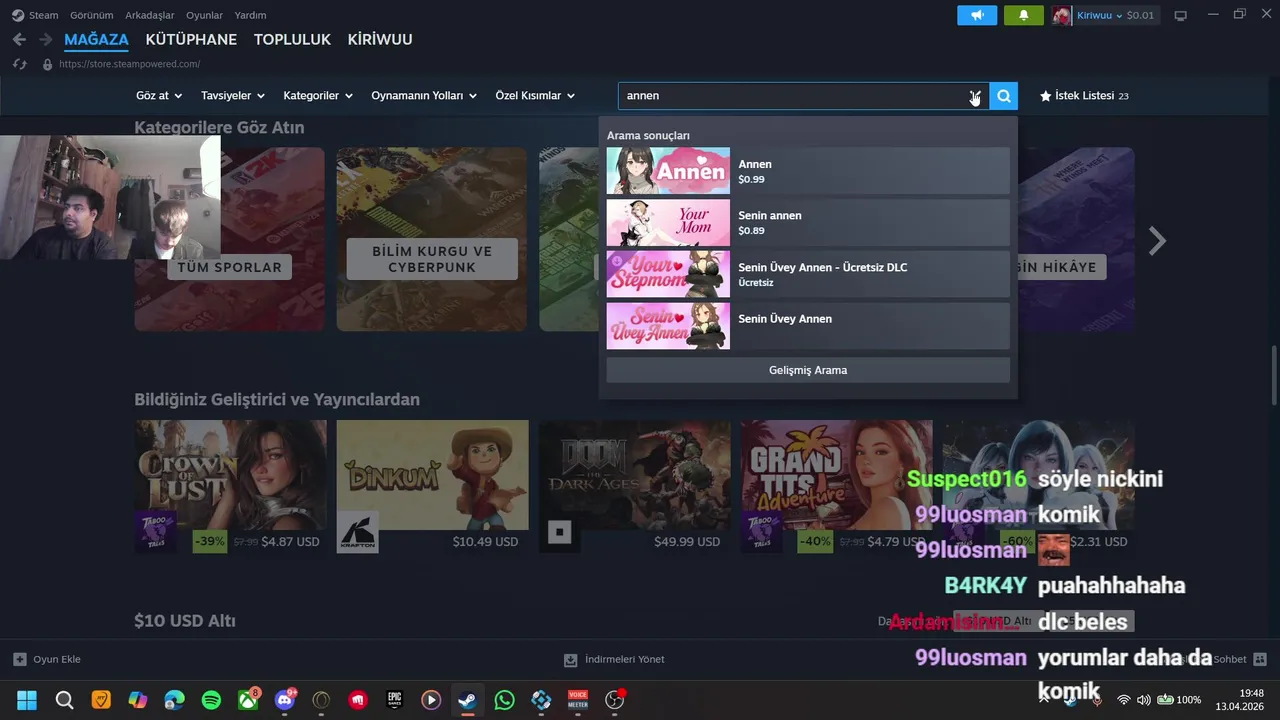Open the DOOM The Dark Ages card
The width and height of the screenshot is (1280, 720).
point(634,487)
